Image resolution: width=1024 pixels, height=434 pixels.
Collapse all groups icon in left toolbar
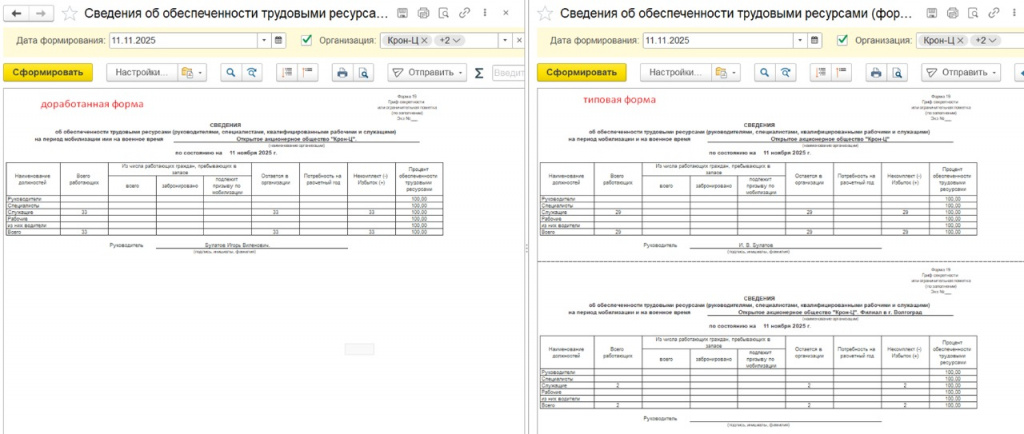[307, 72]
